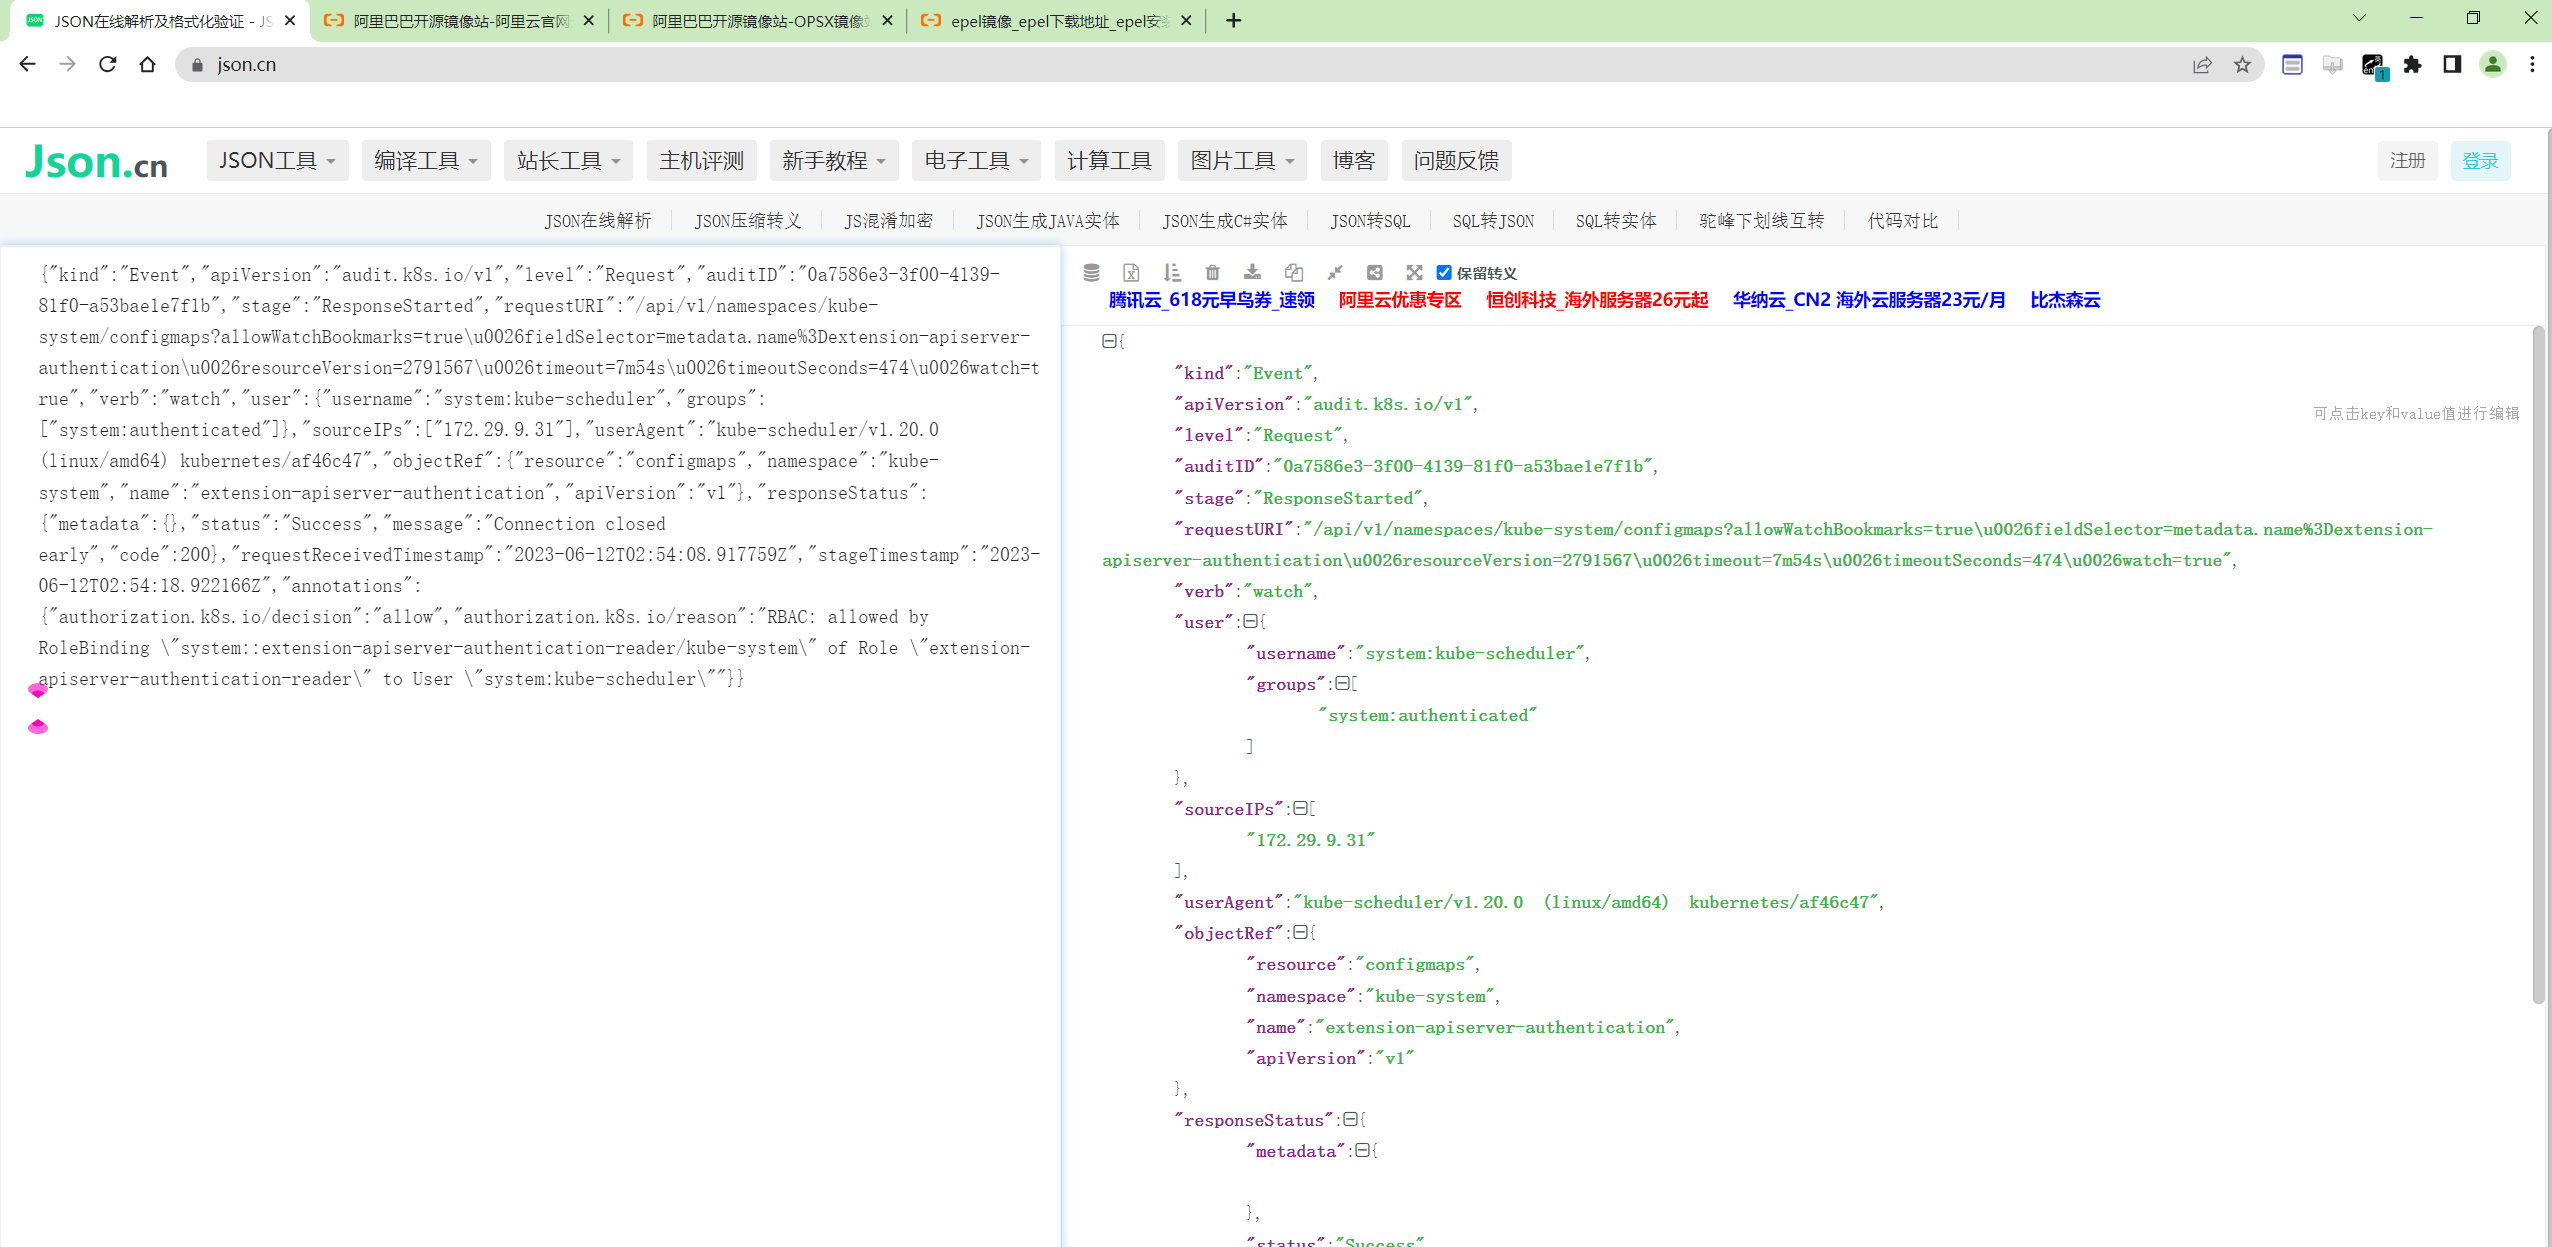The width and height of the screenshot is (2552, 1247).
Task: Open the extensions puzzle piece menu
Action: (2412, 64)
